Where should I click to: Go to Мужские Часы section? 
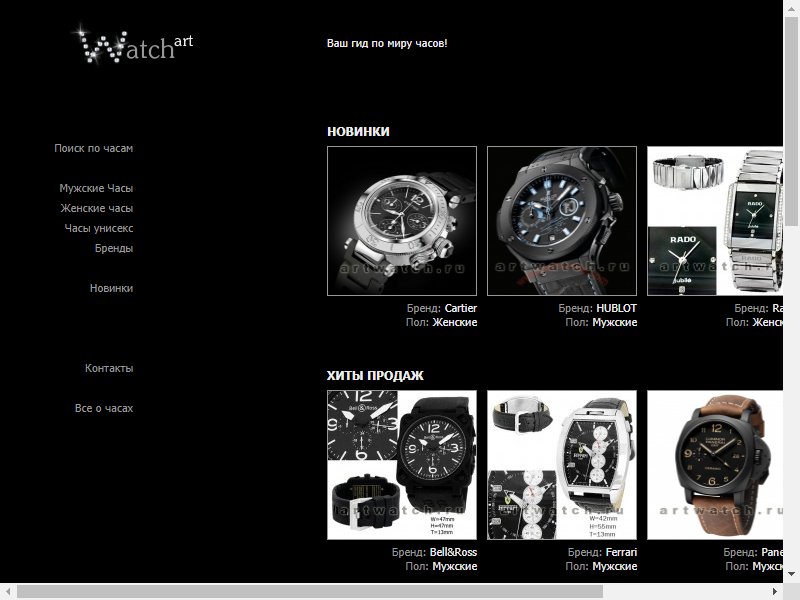pos(96,188)
